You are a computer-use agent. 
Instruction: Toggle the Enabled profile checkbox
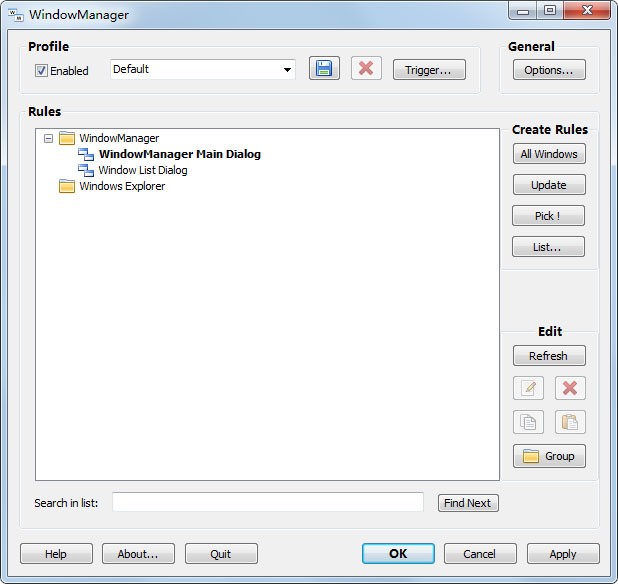click(41, 71)
